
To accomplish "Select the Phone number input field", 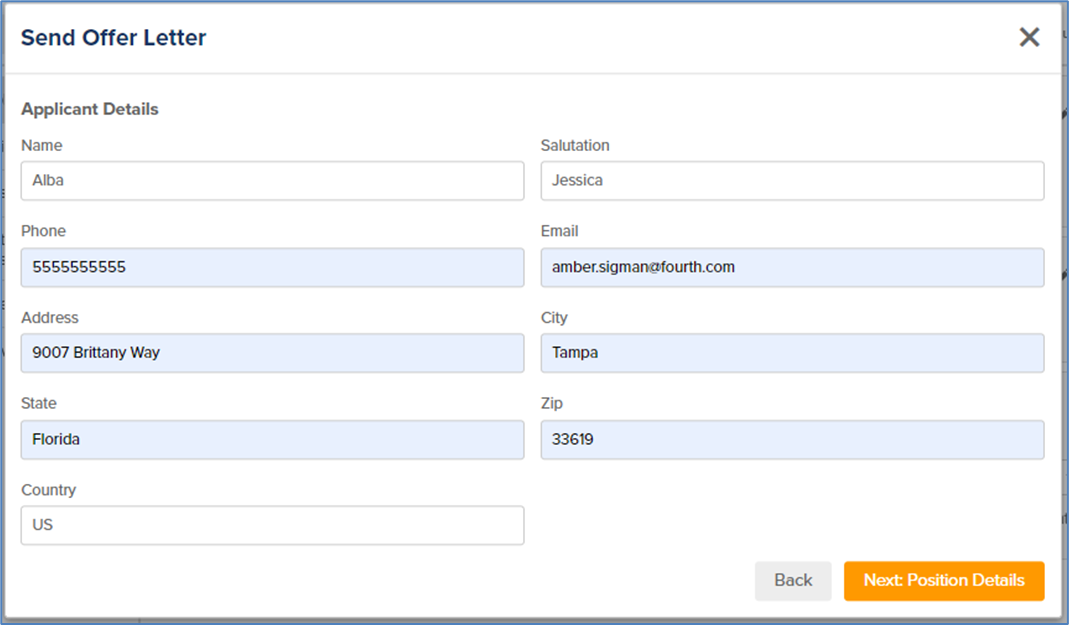I will pyautogui.click(x=273, y=267).
